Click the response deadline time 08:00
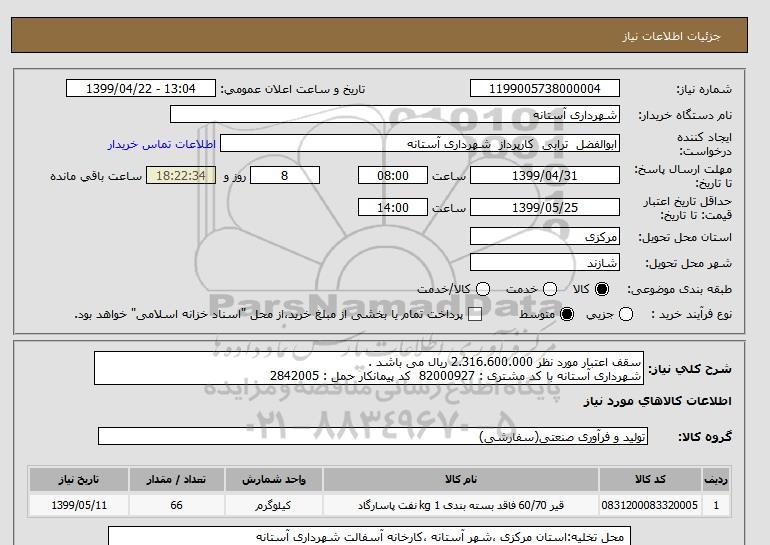 tap(393, 175)
